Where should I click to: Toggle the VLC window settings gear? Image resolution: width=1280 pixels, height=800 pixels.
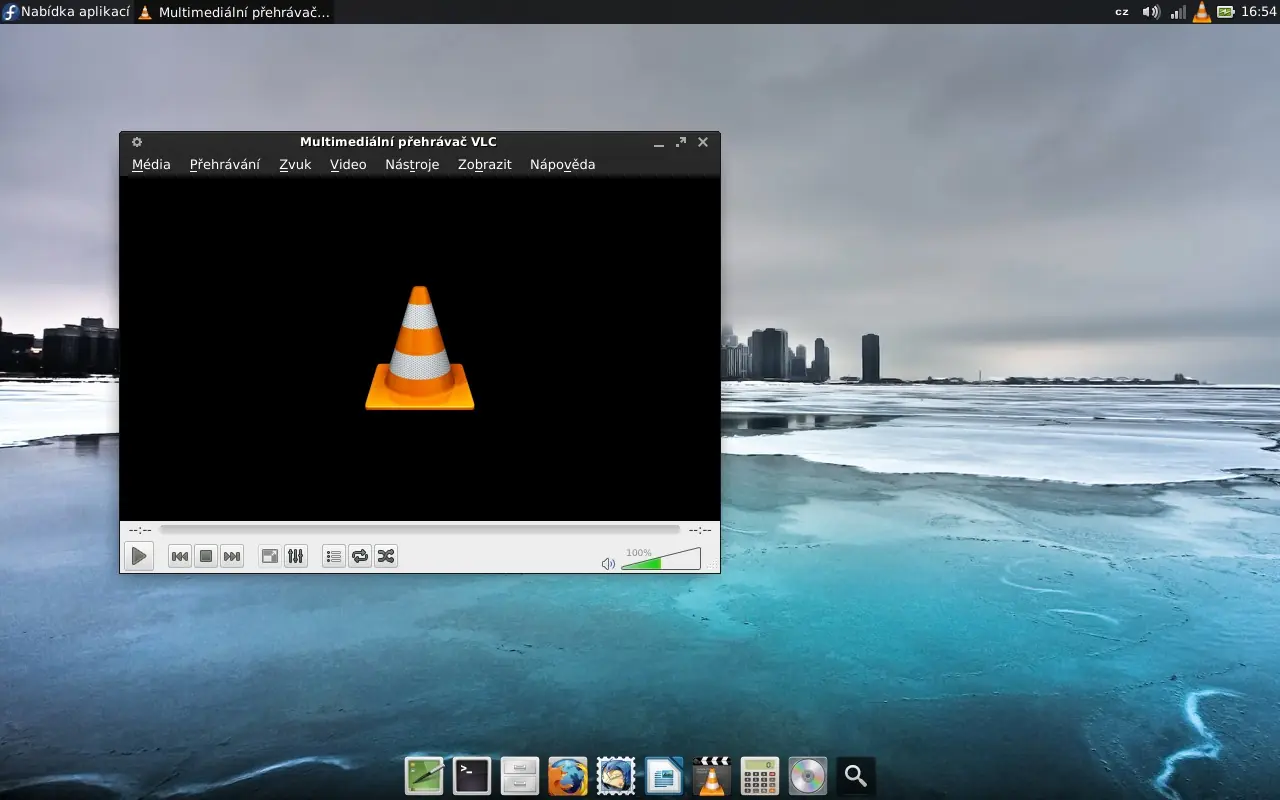coord(136,142)
